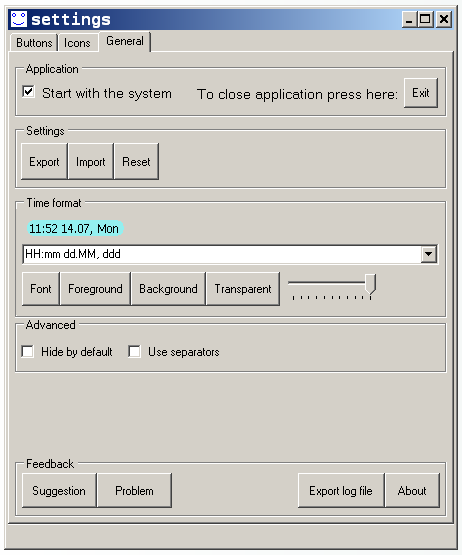Choose the Background color button
Image resolution: width=462 pixels, height=555 pixels.
(x=168, y=289)
